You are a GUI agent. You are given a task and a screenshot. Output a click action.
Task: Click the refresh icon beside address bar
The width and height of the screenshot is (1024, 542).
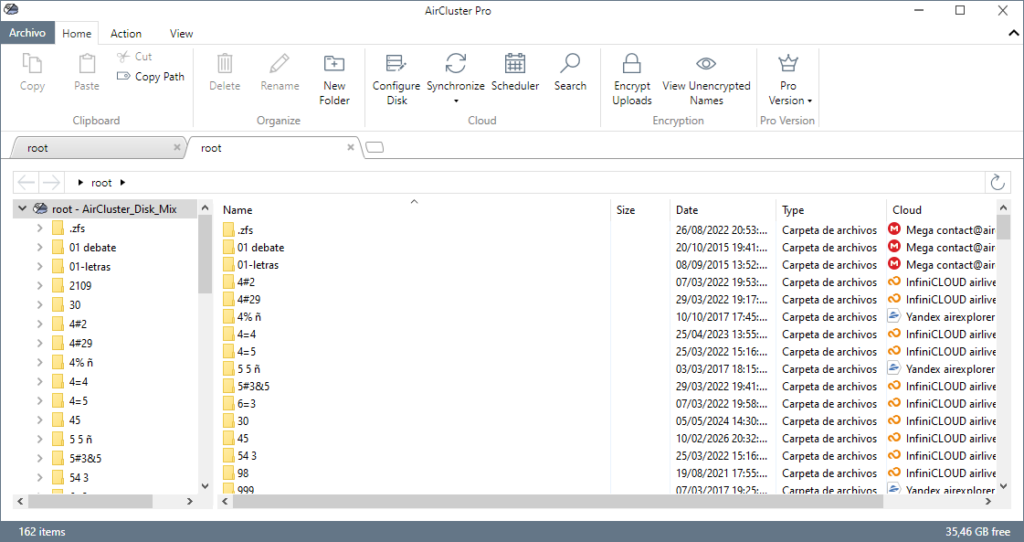coord(996,182)
